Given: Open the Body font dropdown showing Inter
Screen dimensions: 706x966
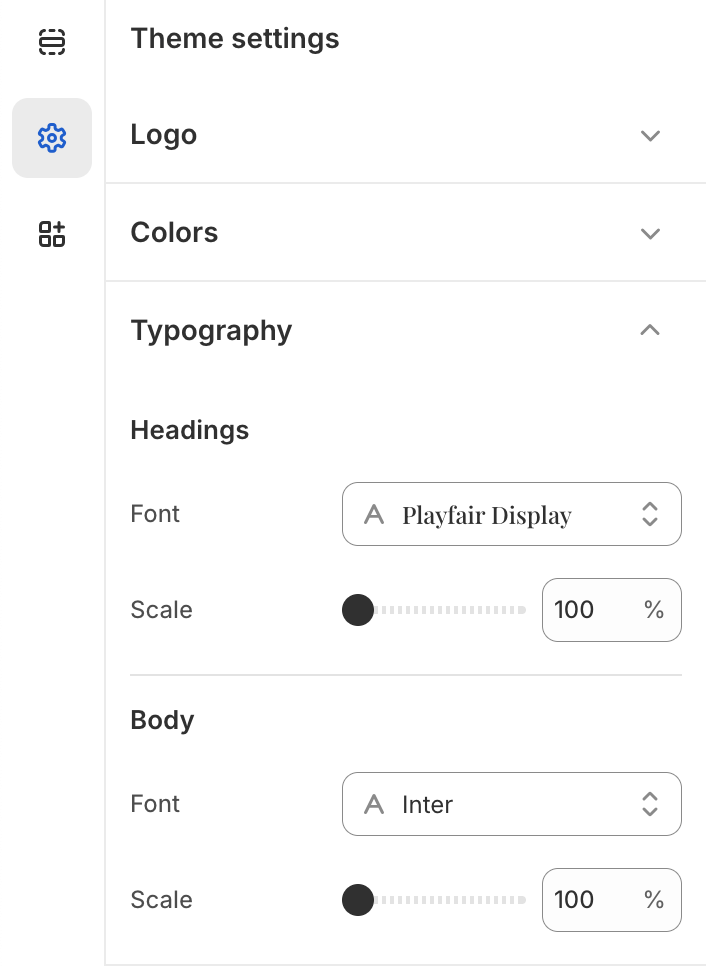Looking at the screenshot, I should (x=511, y=804).
